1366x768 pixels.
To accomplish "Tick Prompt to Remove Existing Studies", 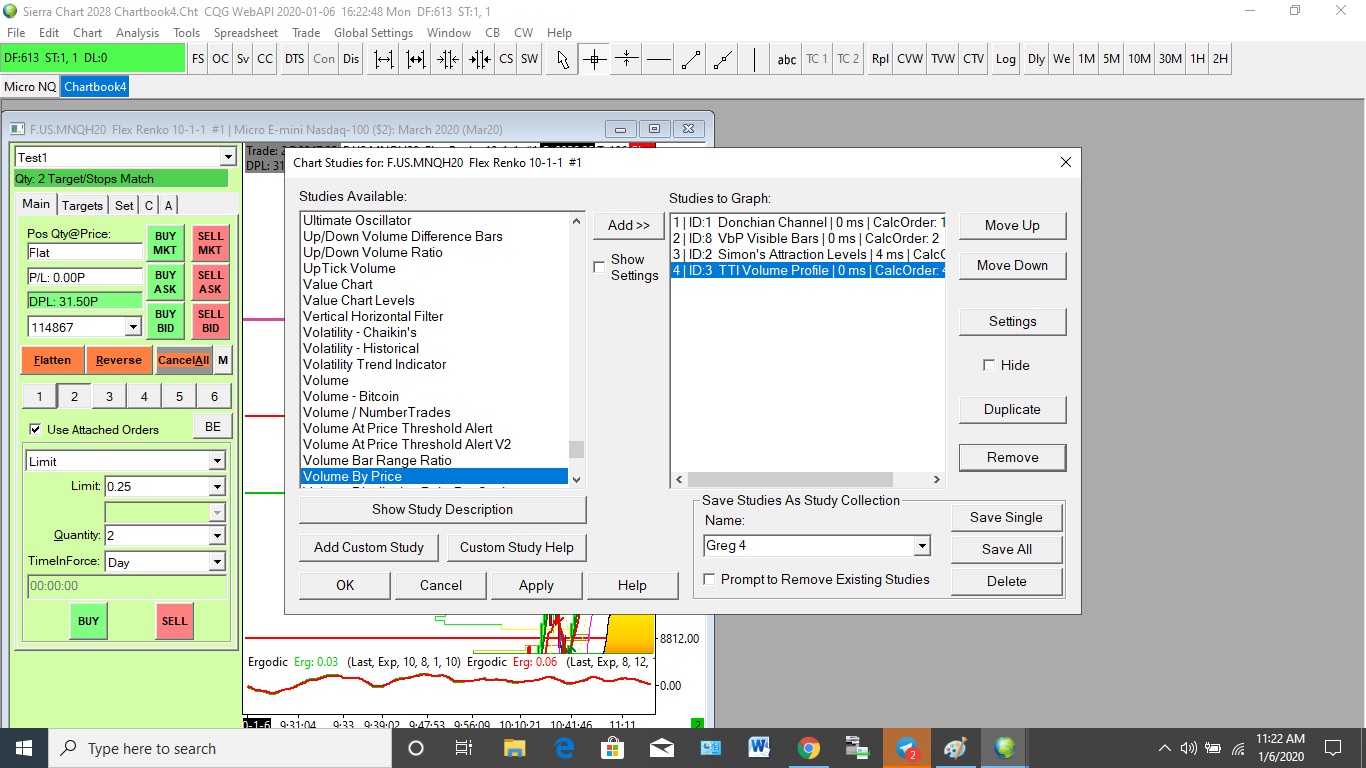I will click(x=709, y=579).
